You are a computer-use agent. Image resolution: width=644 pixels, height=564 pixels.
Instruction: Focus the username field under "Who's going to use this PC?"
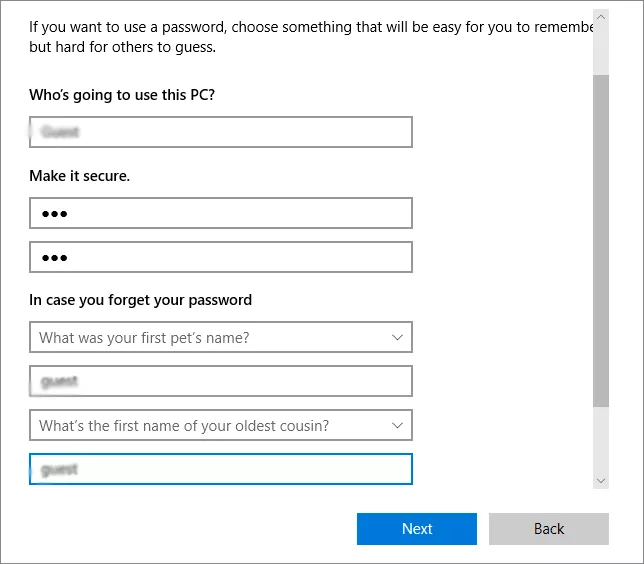pyautogui.click(x=220, y=132)
